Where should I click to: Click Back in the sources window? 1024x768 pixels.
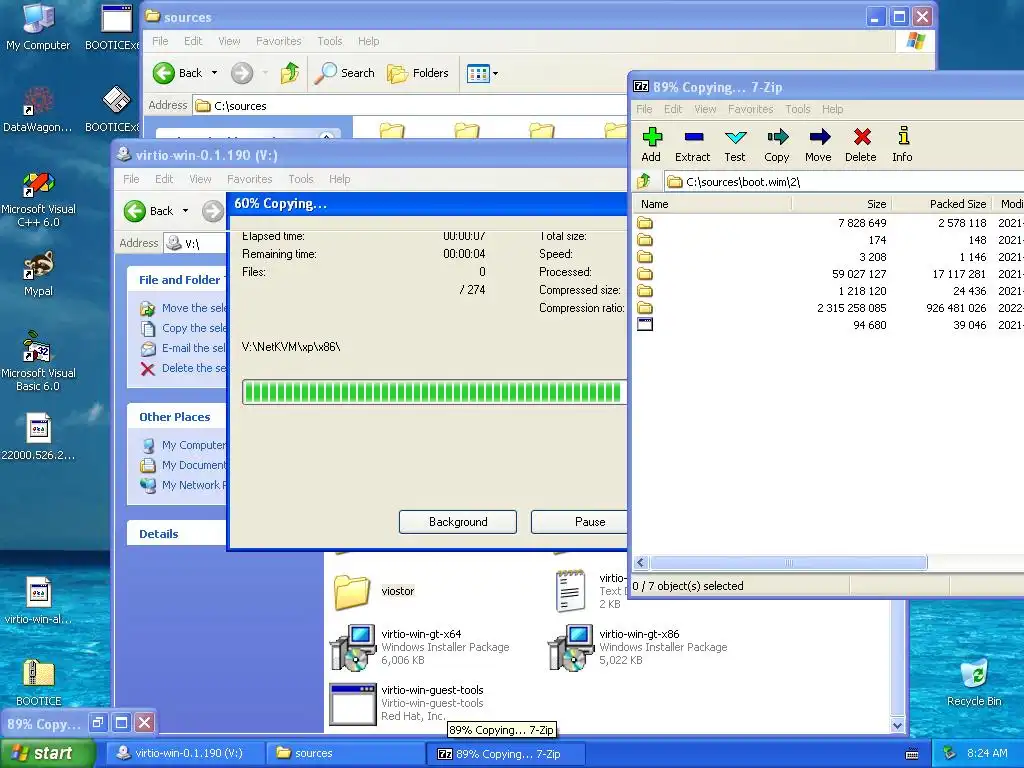point(178,73)
